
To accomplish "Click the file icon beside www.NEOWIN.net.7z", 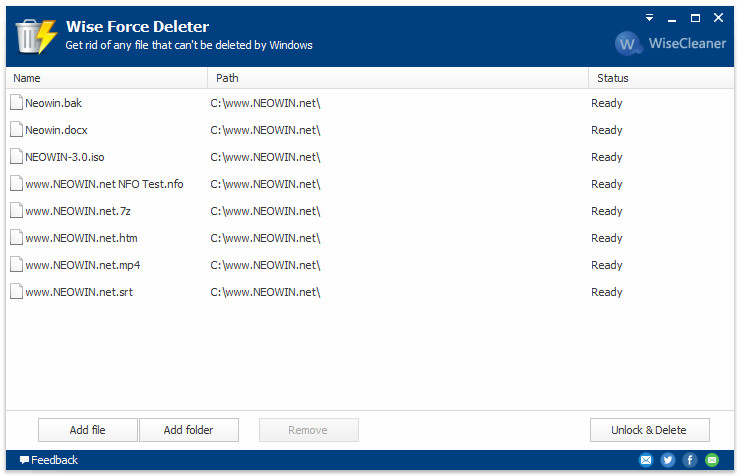I will tap(17, 210).
